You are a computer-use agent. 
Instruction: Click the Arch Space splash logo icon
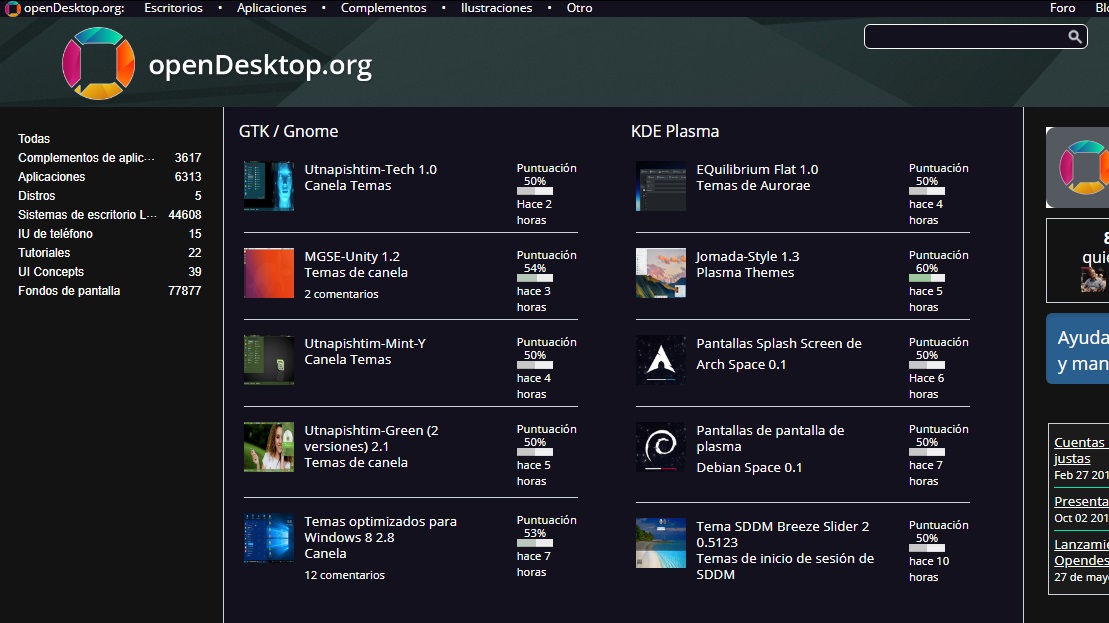(x=661, y=360)
